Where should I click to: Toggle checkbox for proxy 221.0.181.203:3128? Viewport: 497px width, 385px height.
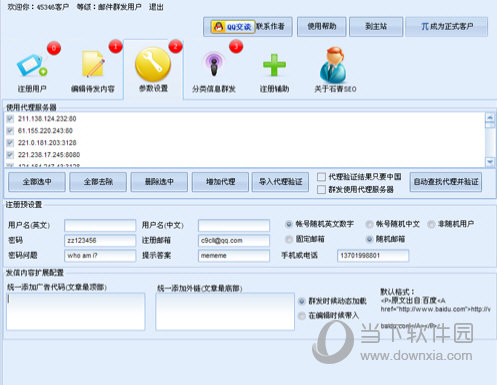(x=10, y=143)
